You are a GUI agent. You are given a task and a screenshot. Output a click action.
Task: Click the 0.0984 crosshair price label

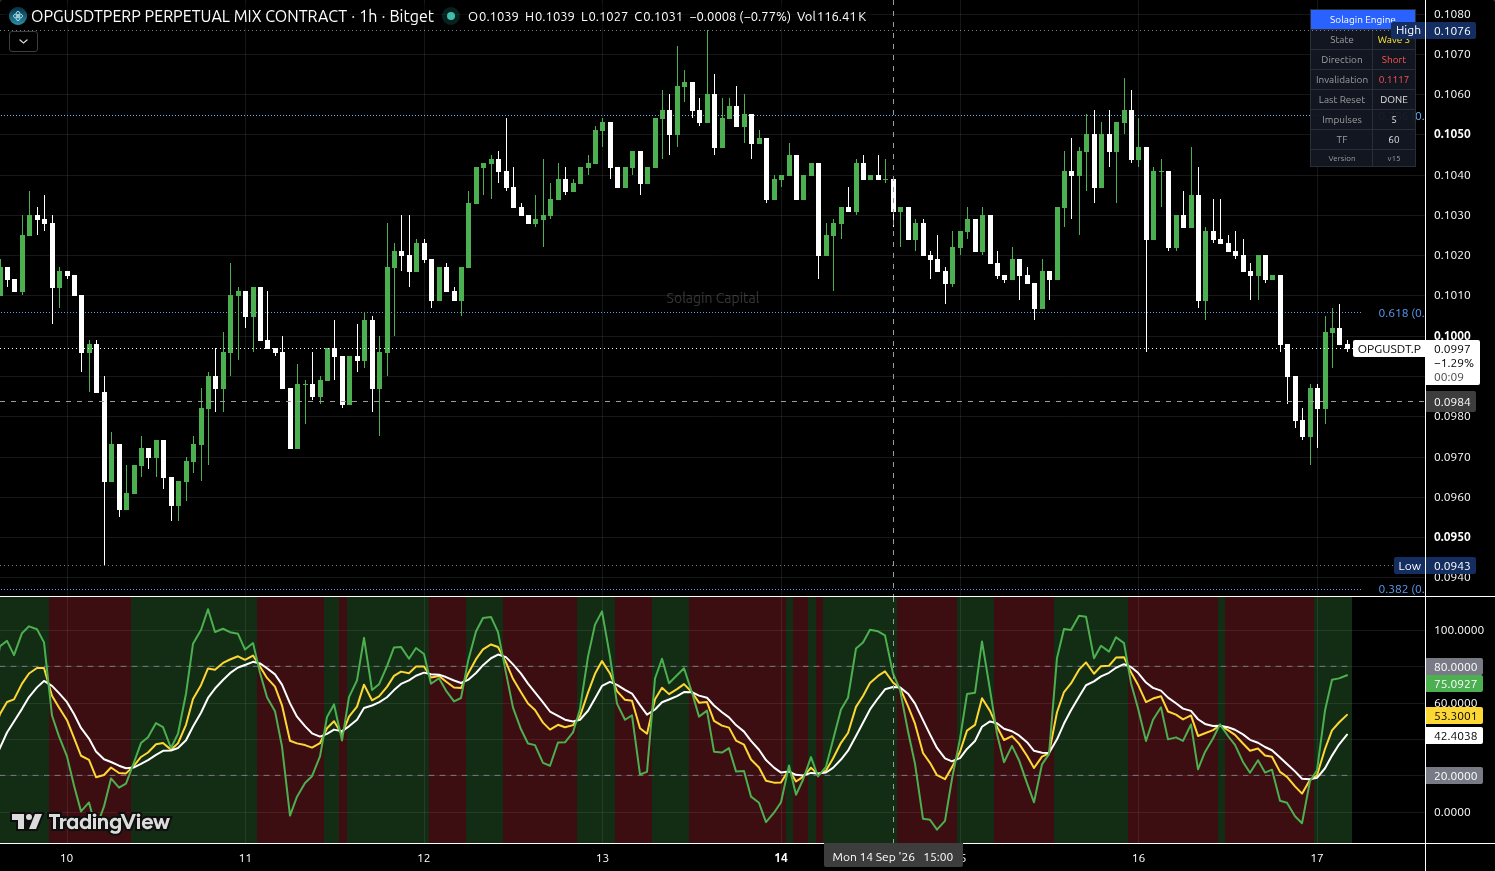1452,402
